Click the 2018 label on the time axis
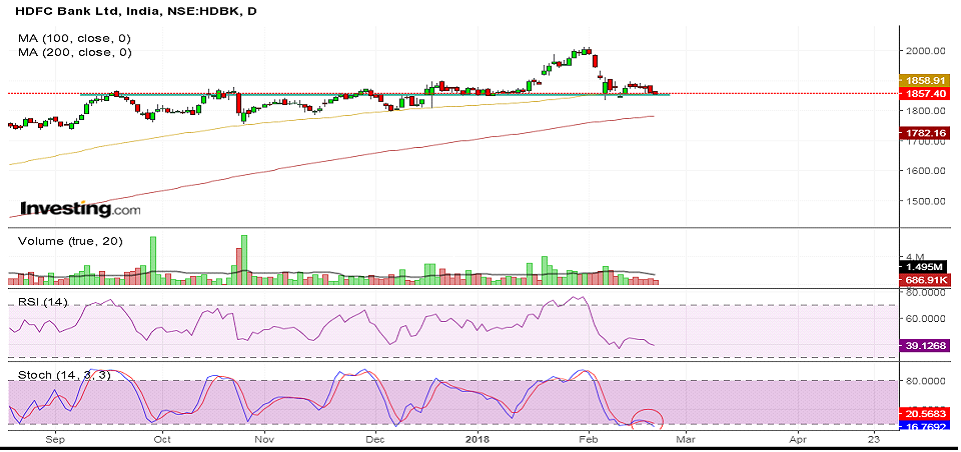 476,439
